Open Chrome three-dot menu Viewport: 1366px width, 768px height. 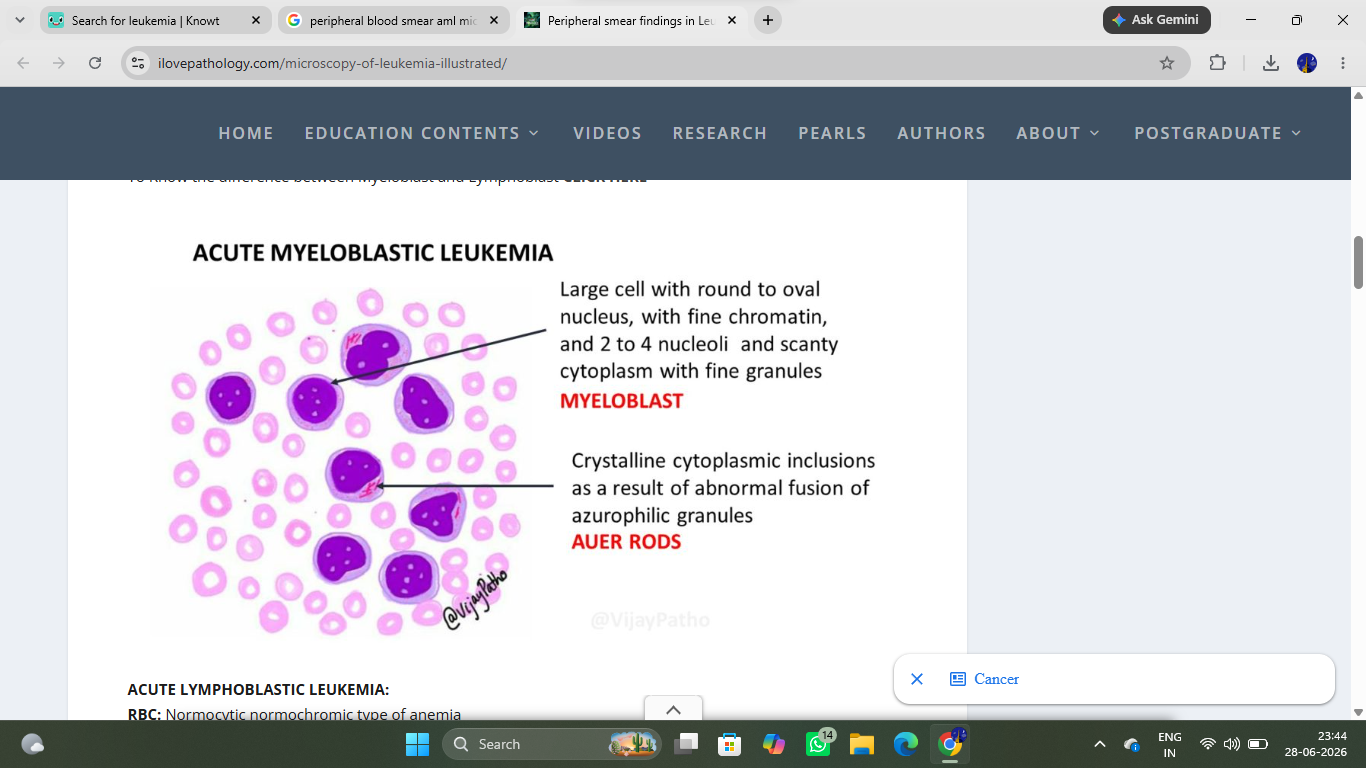point(1342,63)
